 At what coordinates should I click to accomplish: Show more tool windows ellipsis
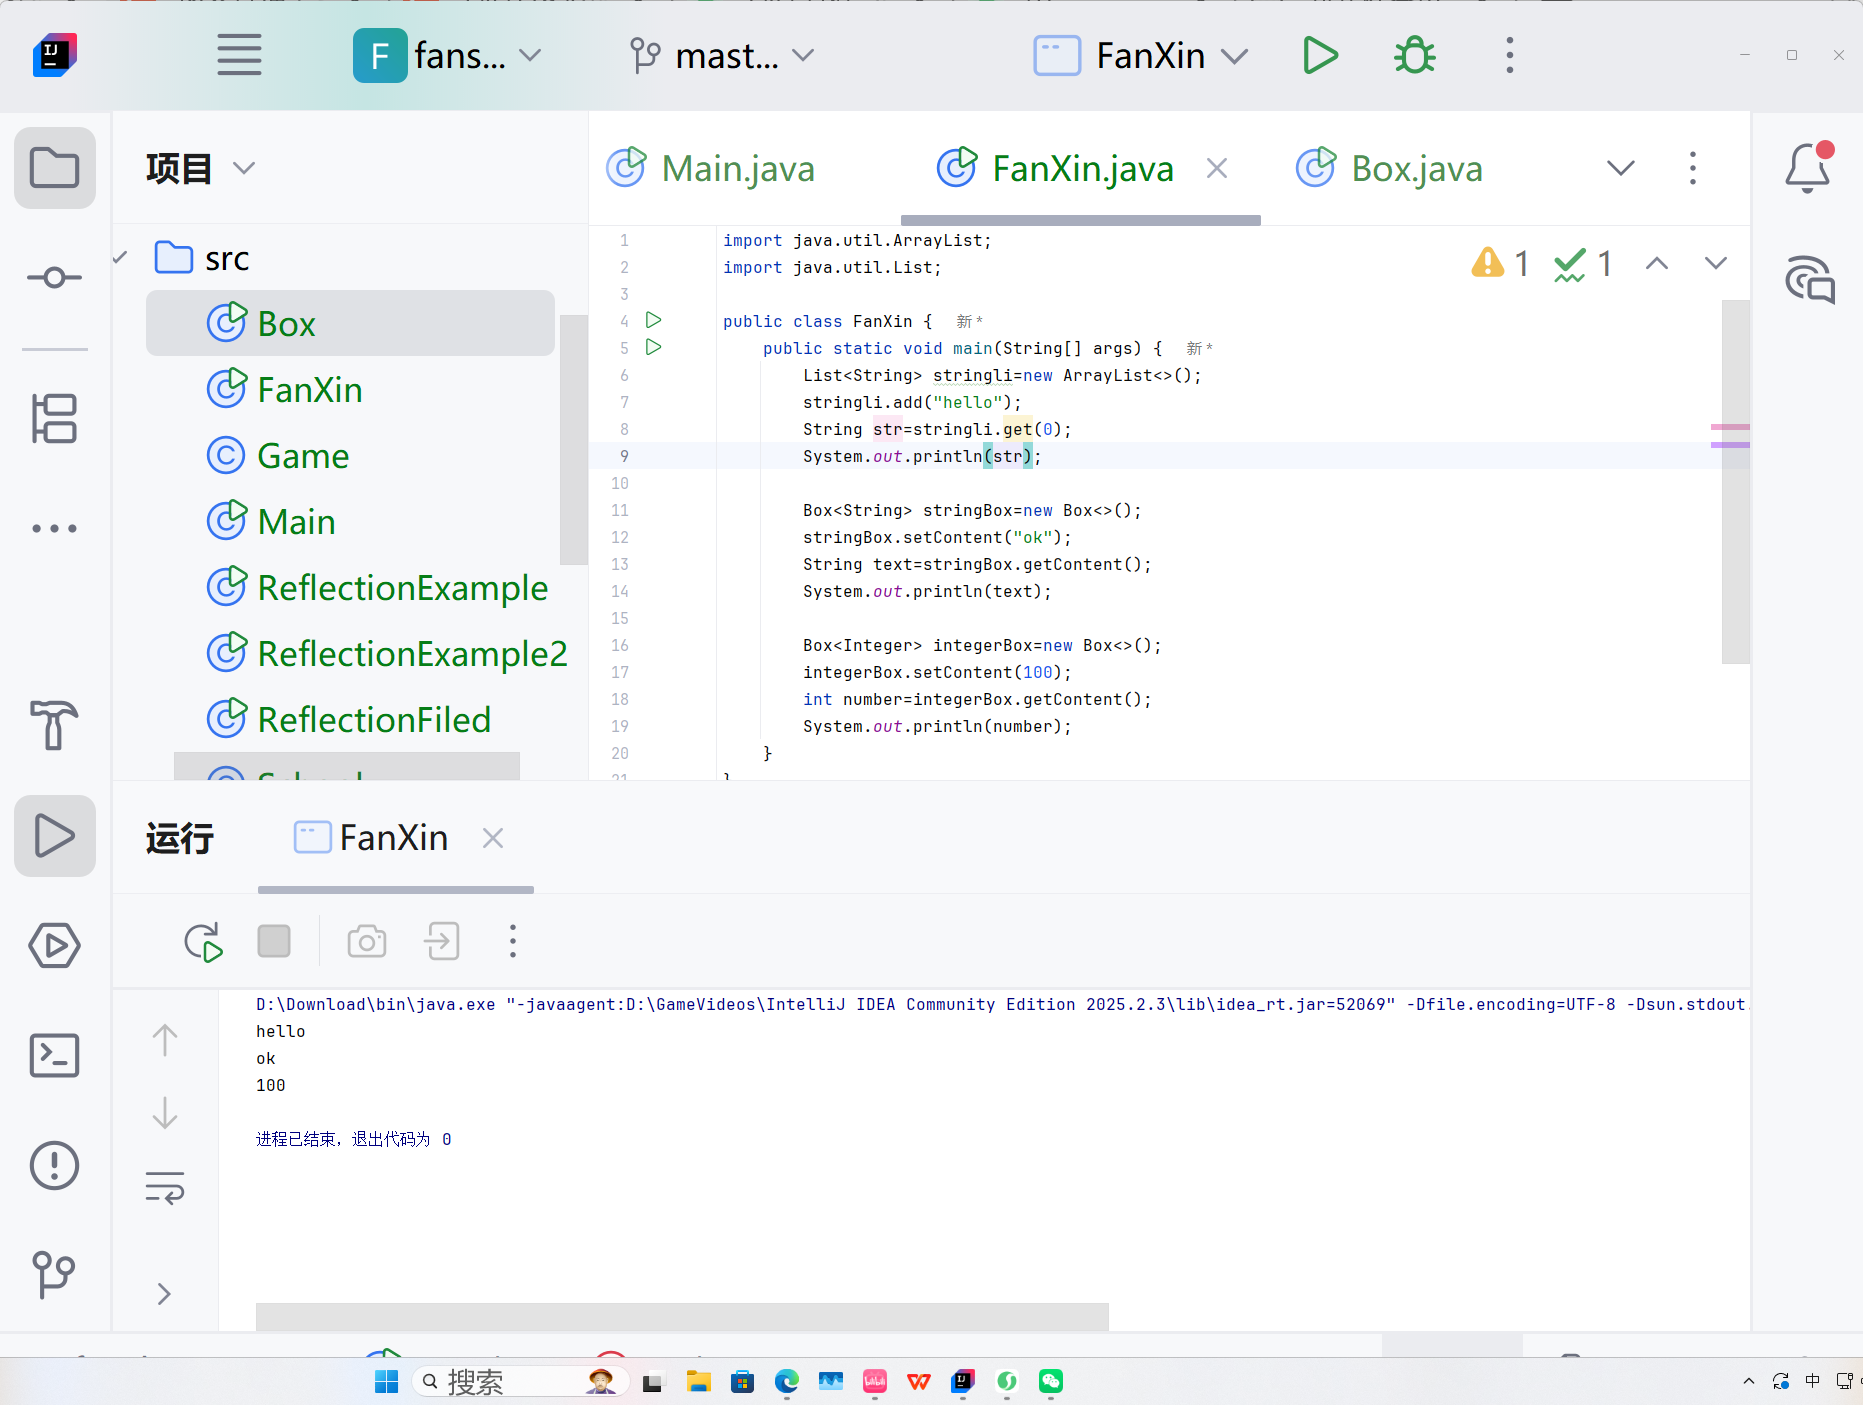[55, 528]
